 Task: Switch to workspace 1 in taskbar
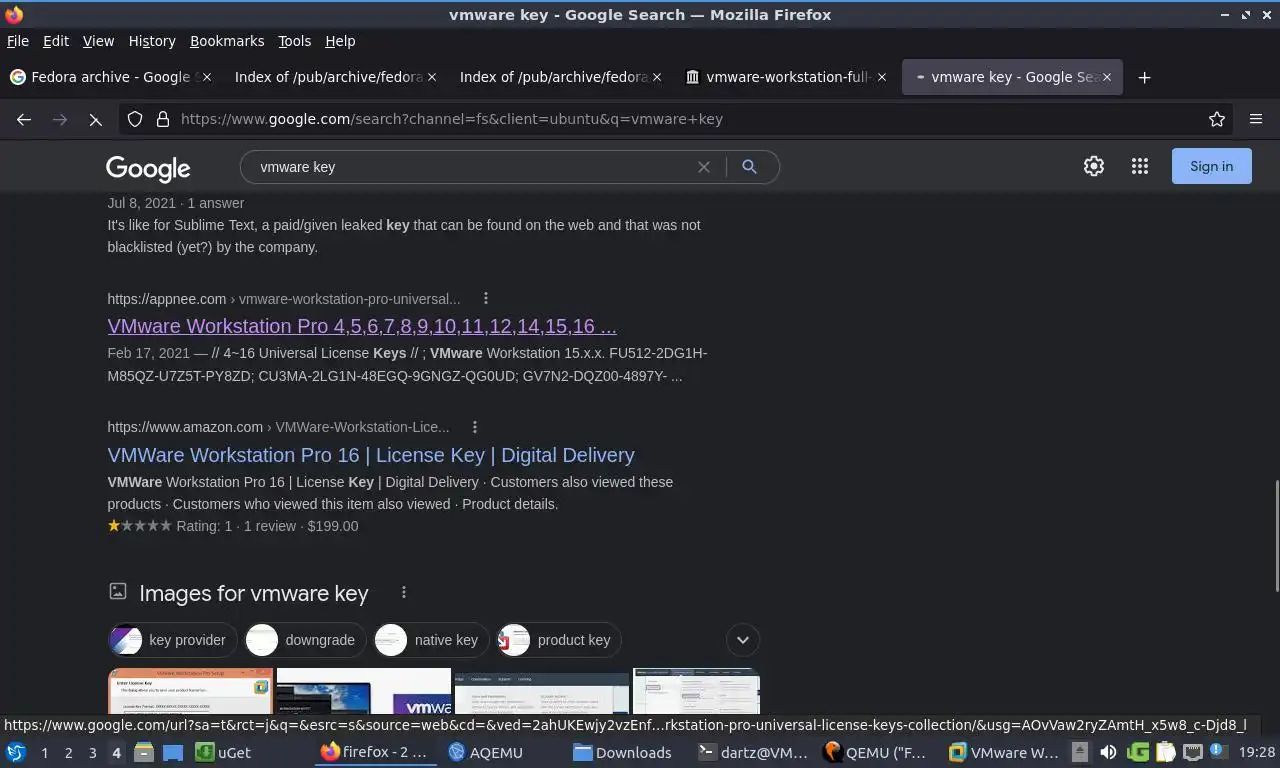click(44, 752)
